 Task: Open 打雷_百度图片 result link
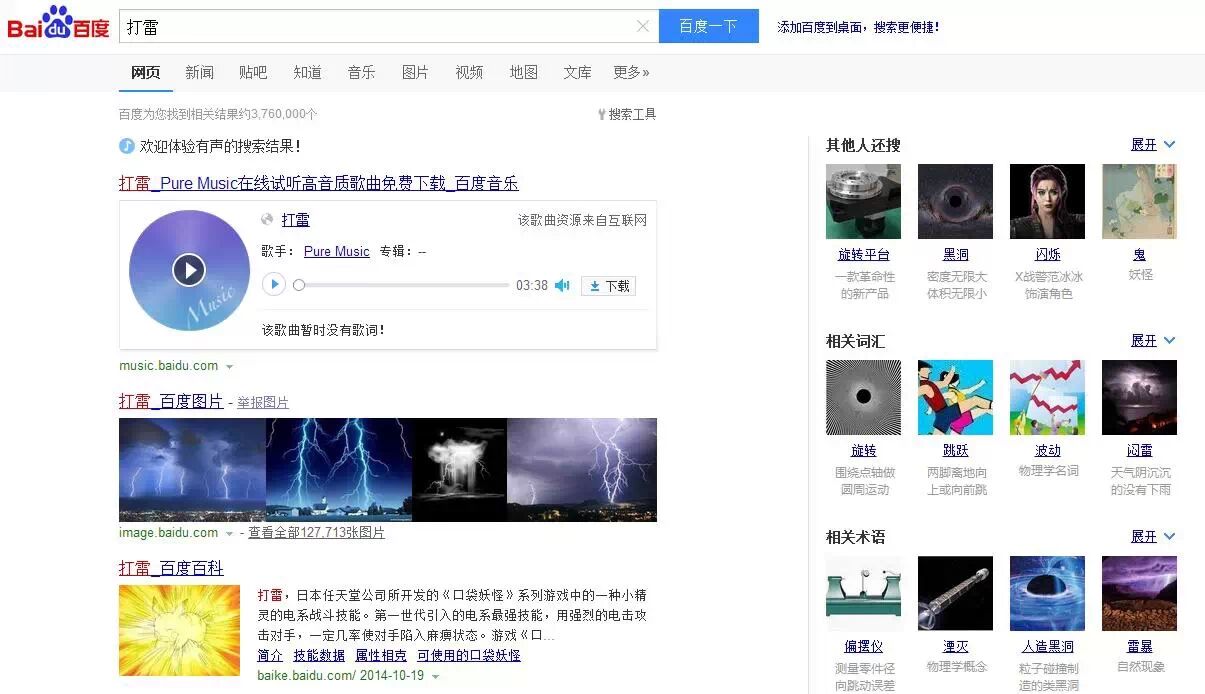tap(171, 401)
